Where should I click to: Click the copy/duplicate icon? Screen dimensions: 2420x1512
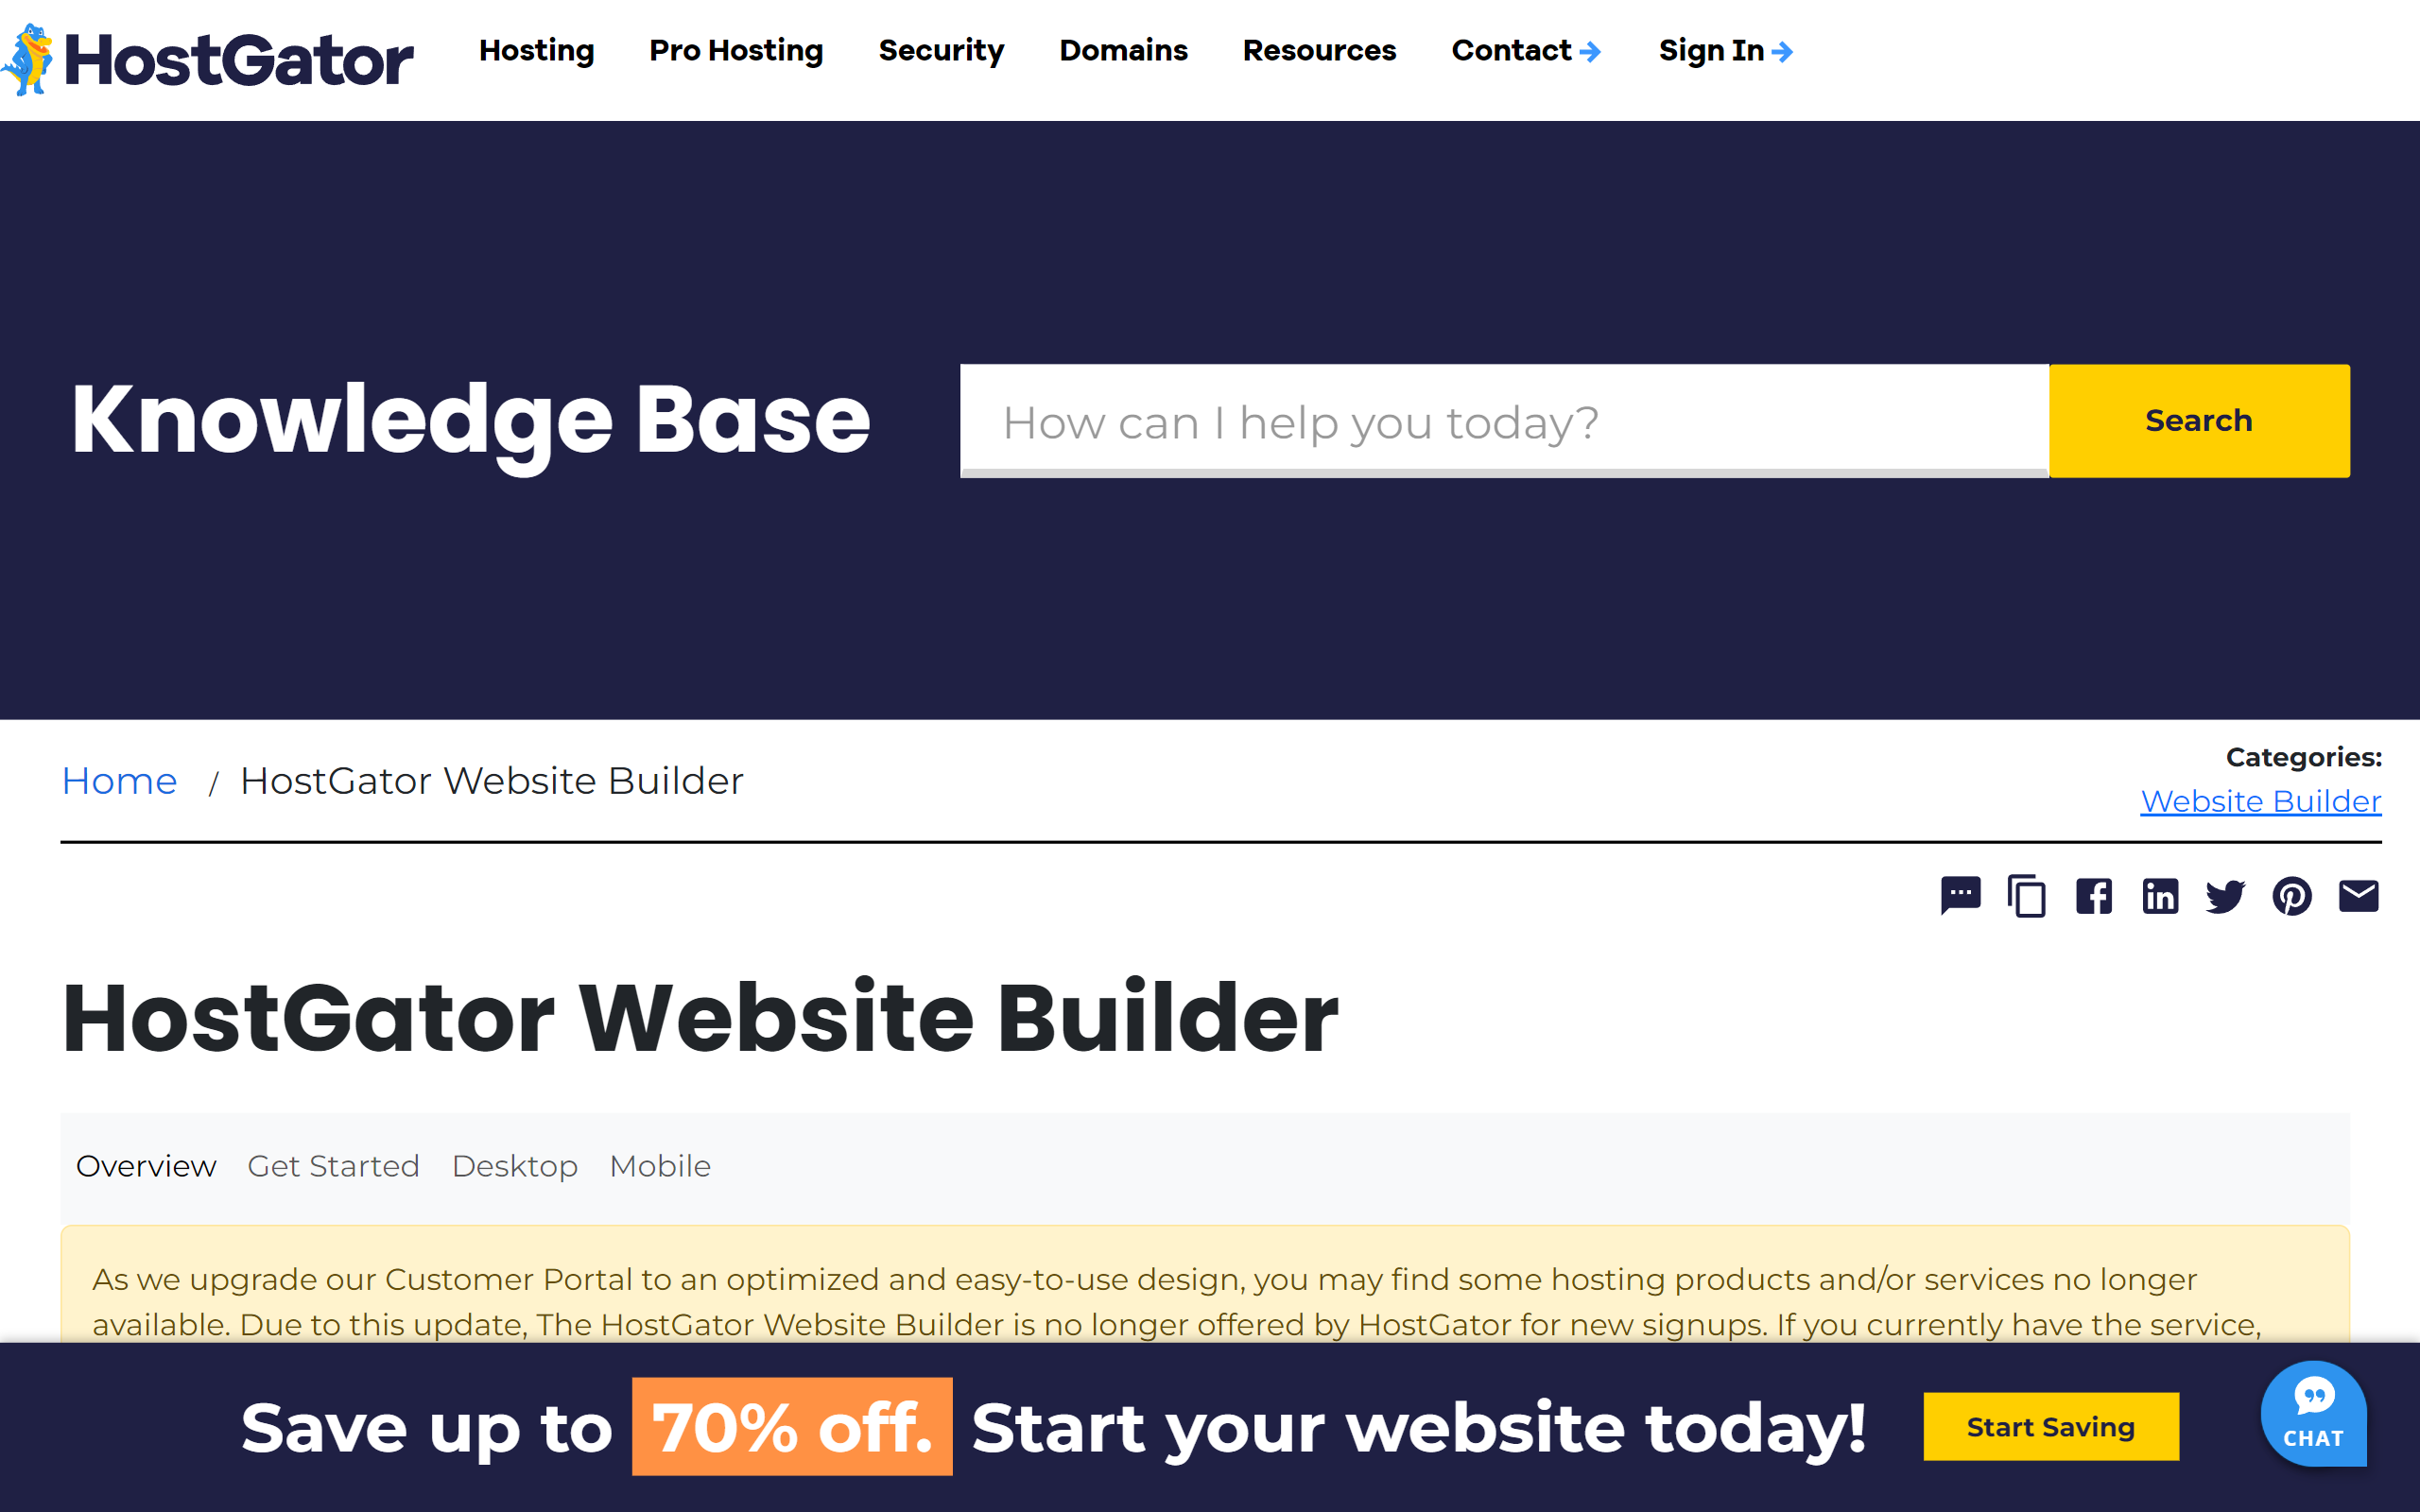(x=2025, y=895)
